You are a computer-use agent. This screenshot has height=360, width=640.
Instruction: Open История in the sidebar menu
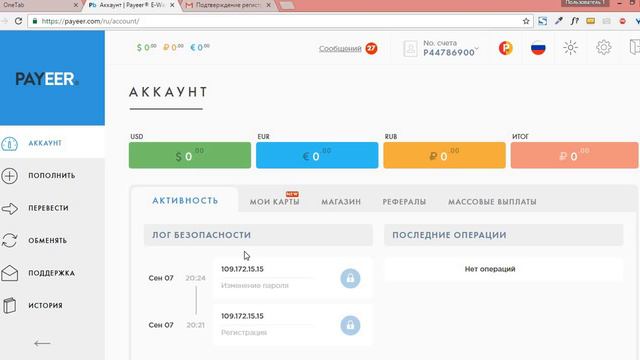pyautogui.click(x=45, y=305)
